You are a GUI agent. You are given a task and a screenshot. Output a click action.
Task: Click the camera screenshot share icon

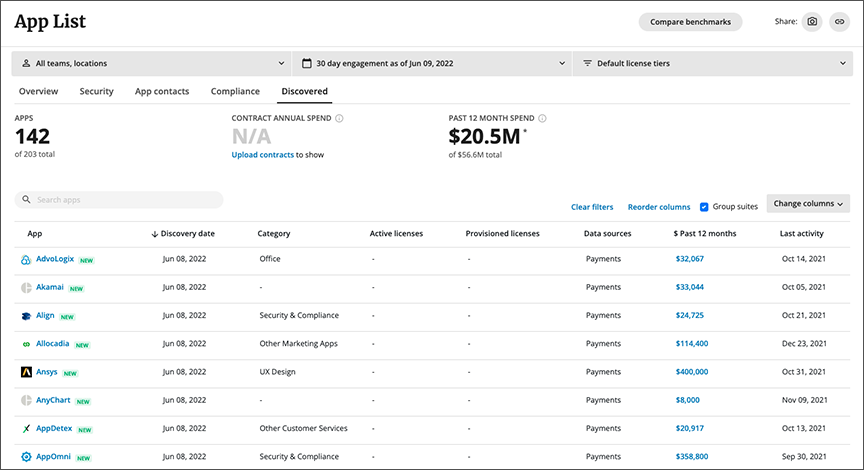pyautogui.click(x=812, y=22)
